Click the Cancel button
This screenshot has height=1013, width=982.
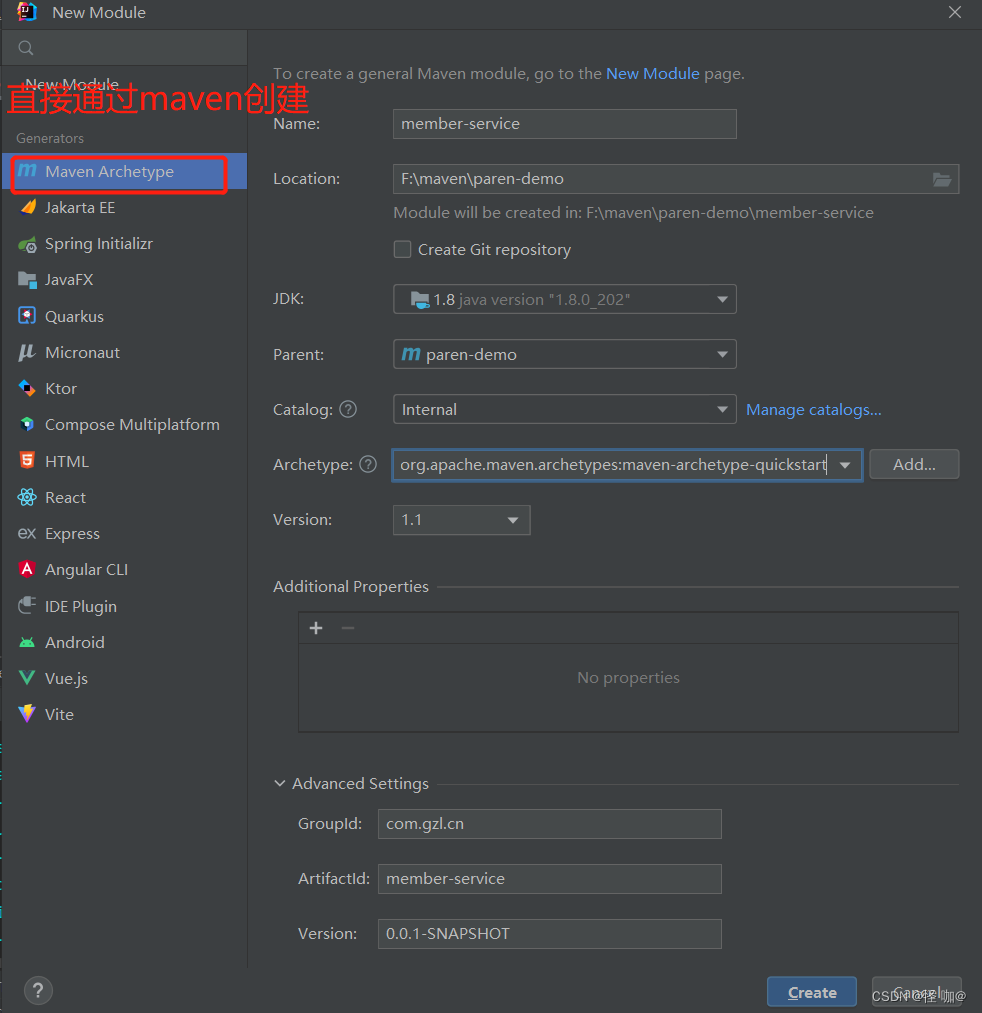pyautogui.click(x=916, y=992)
